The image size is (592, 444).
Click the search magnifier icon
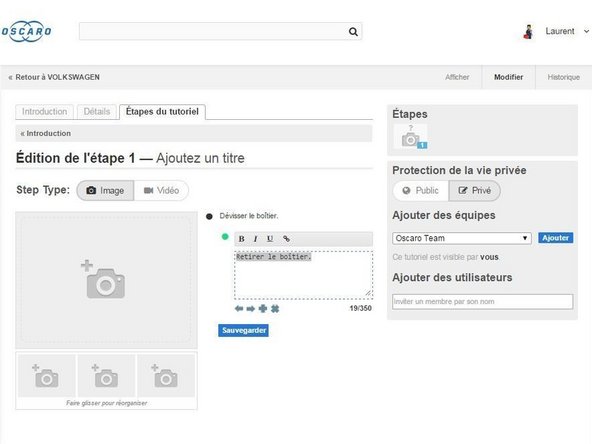353,32
